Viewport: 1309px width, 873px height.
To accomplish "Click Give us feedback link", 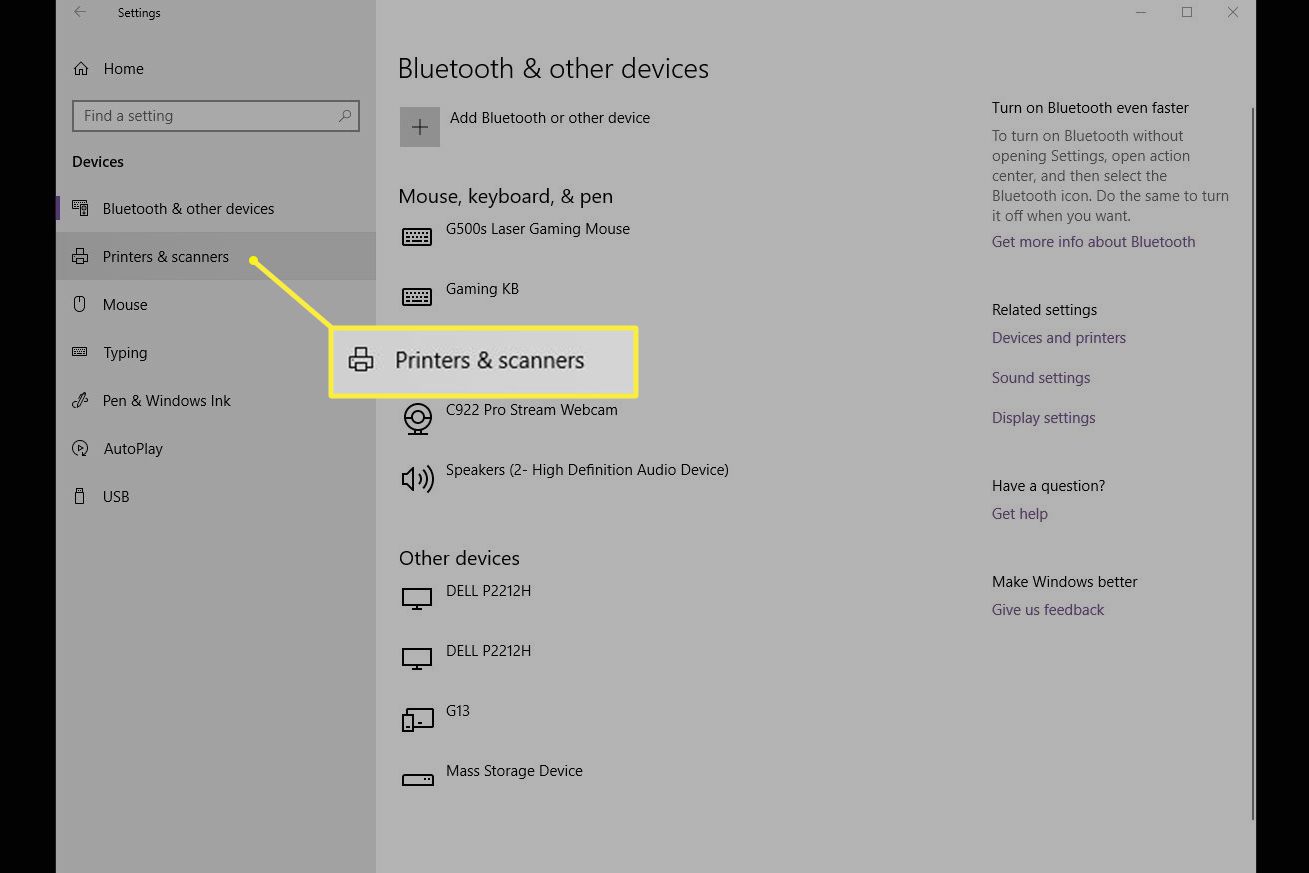I will coord(1048,610).
